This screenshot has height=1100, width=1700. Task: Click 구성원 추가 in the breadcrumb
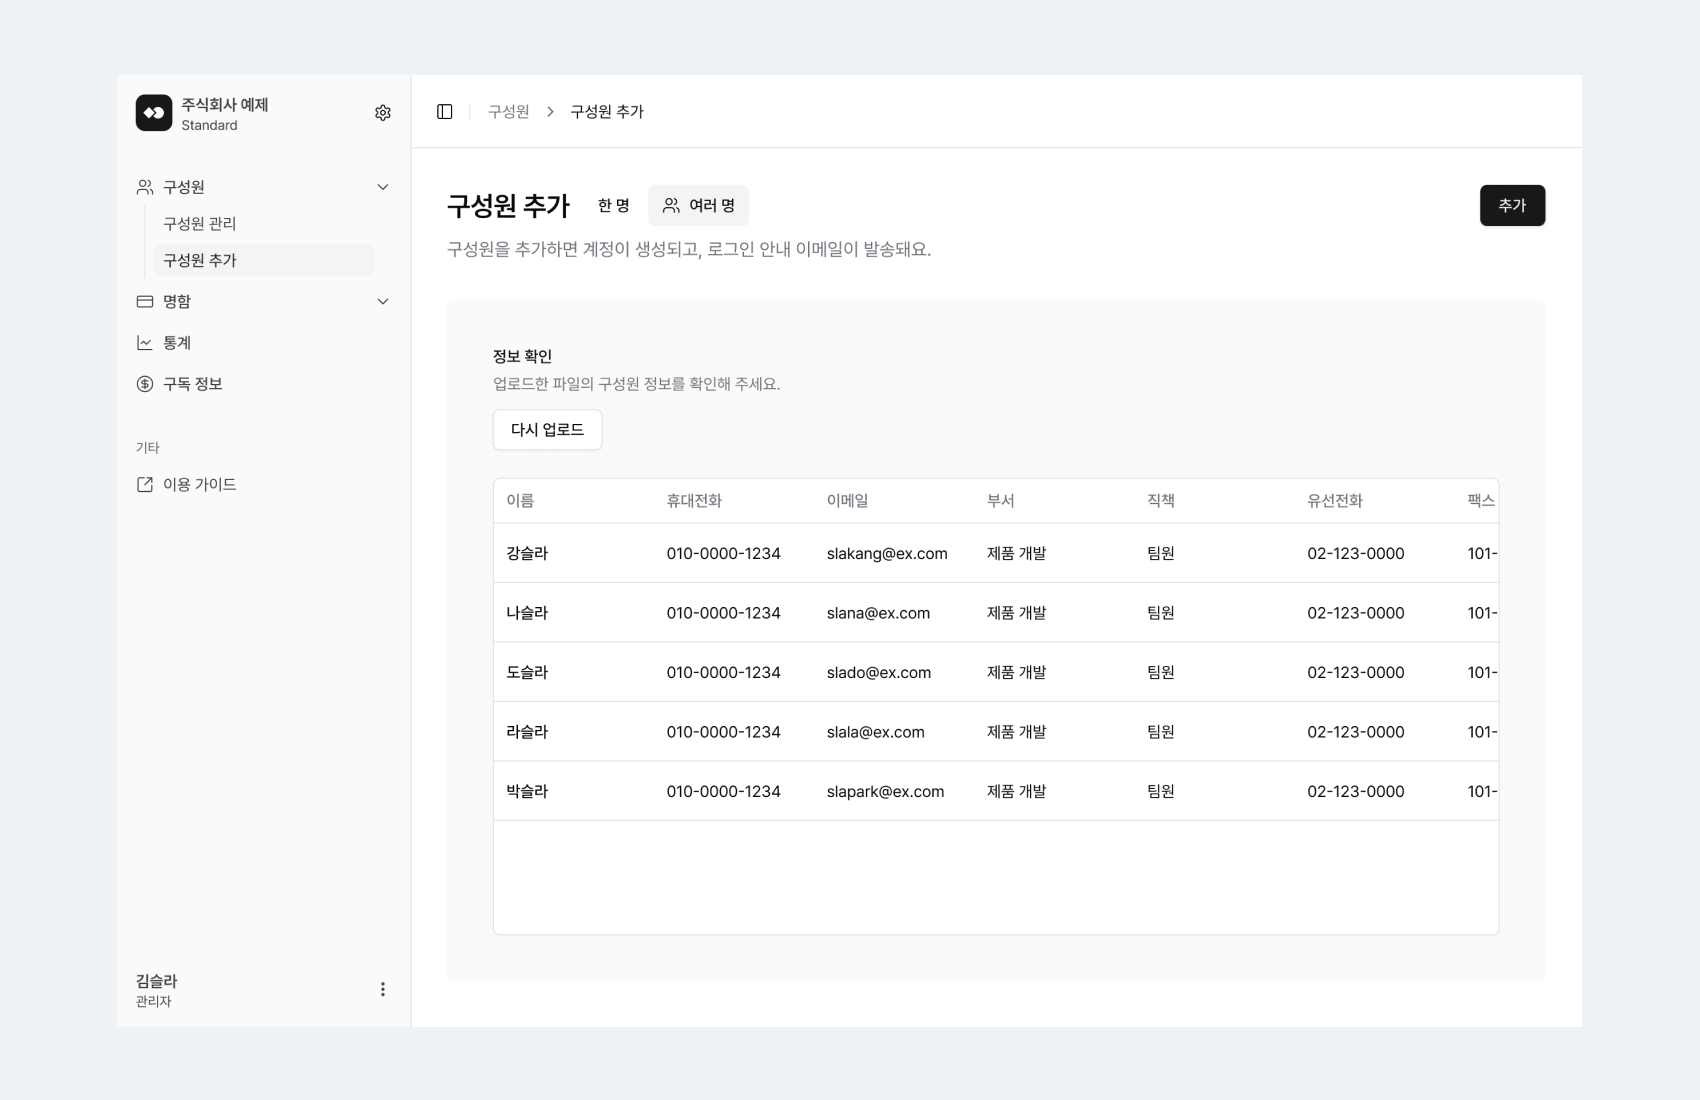607,112
